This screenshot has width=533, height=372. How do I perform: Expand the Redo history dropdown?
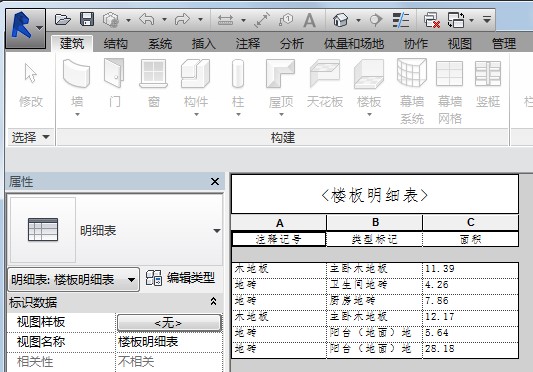click(x=201, y=20)
